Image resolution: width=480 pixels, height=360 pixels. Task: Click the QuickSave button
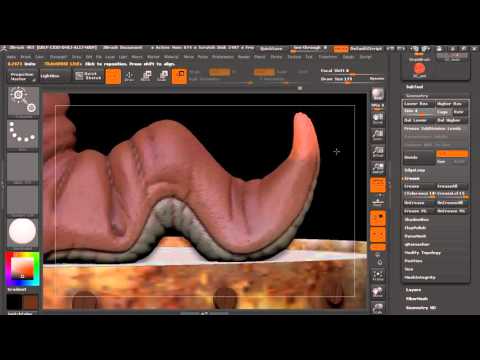(x=271, y=49)
